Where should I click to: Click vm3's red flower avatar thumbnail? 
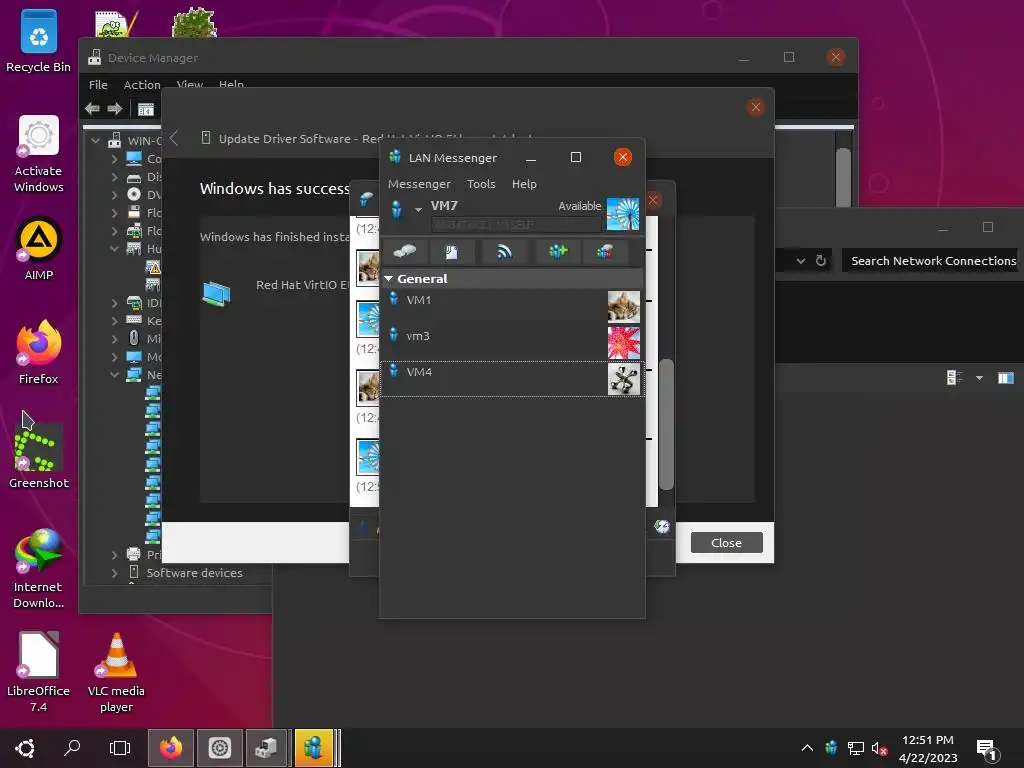(624, 343)
